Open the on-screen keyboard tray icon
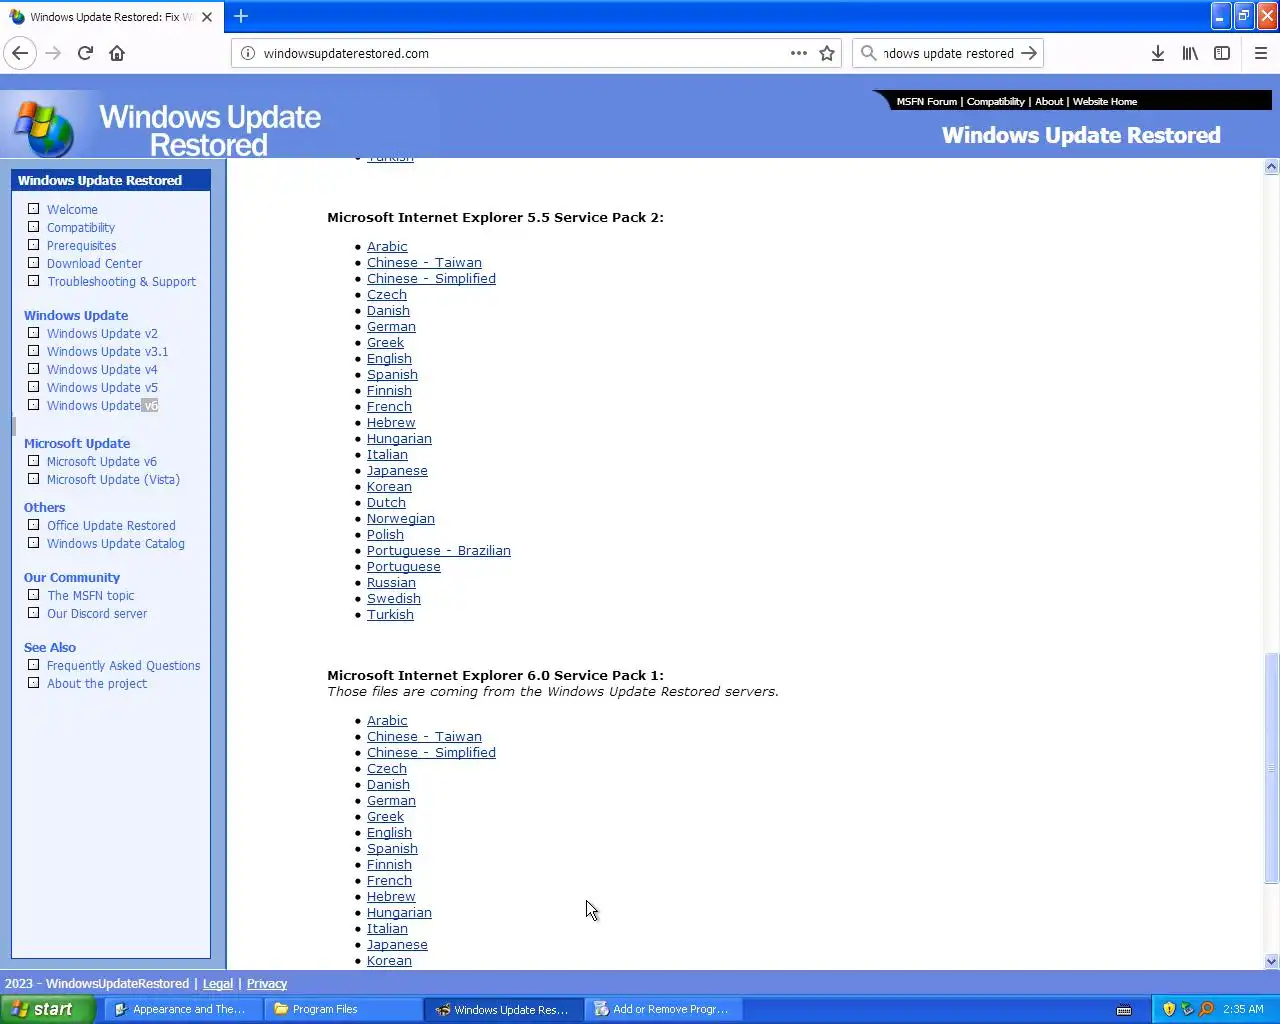1280x1024 pixels. 1124,1009
